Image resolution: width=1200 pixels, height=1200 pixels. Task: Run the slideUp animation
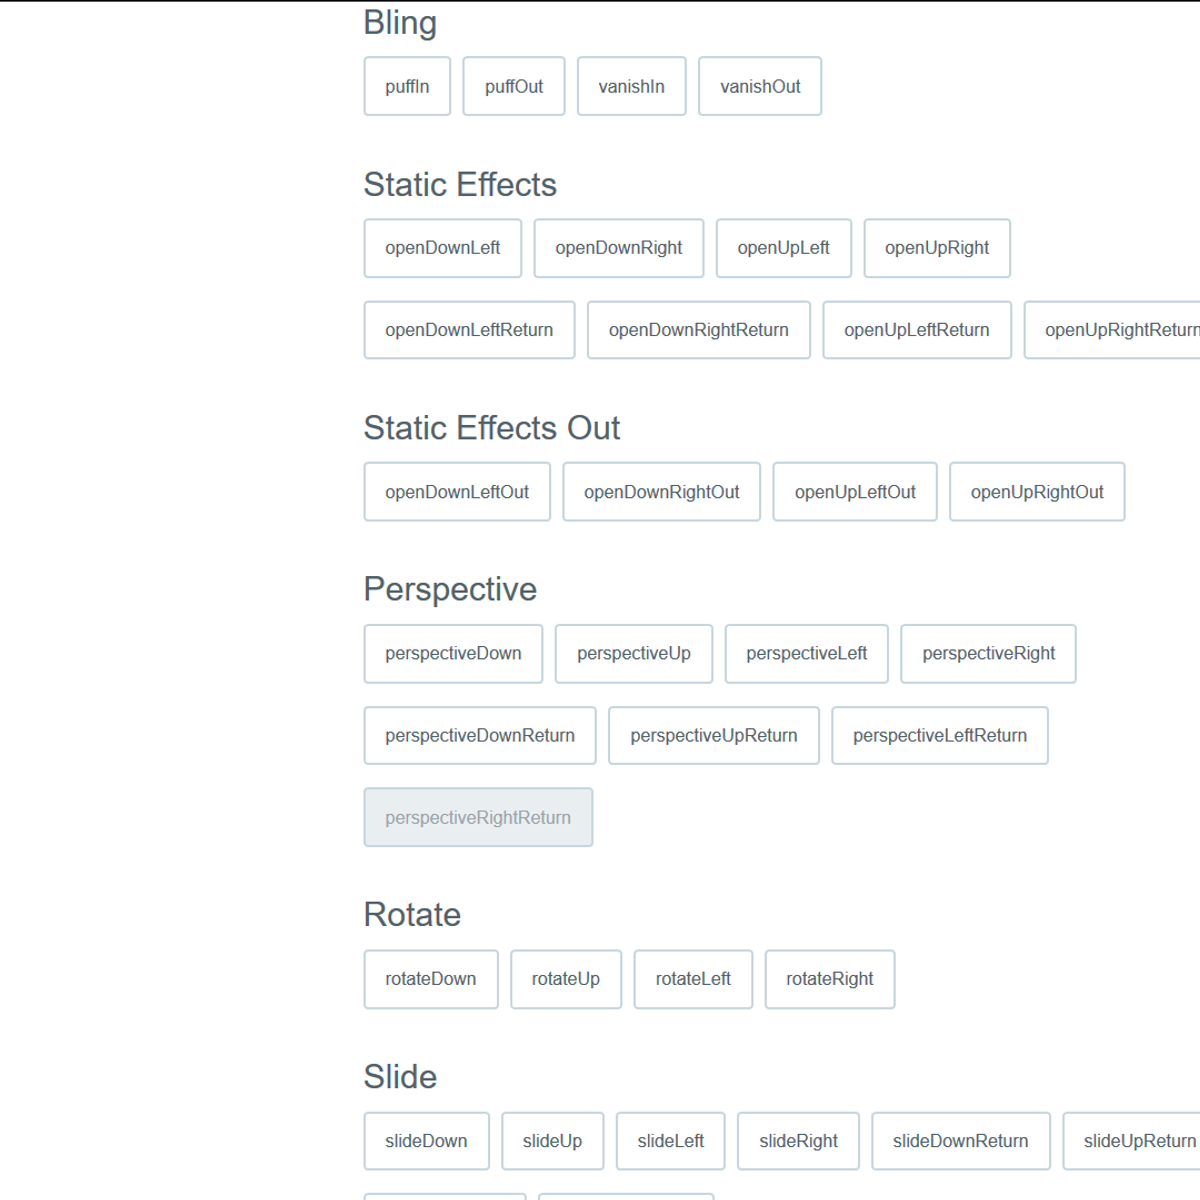tap(552, 1141)
